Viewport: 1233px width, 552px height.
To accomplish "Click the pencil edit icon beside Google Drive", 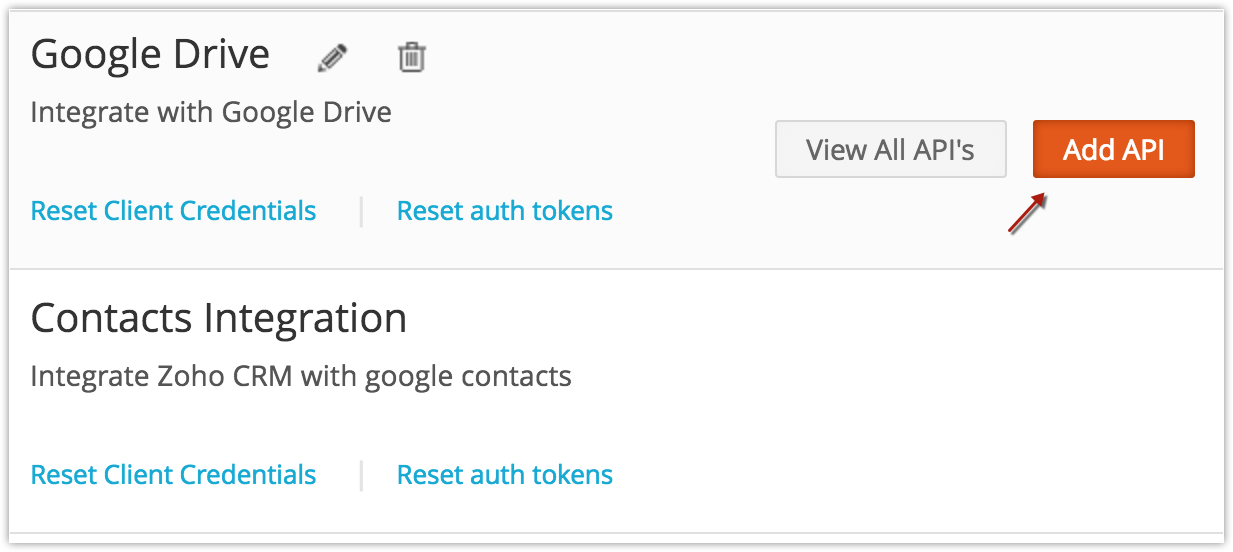I will tap(333, 58).
